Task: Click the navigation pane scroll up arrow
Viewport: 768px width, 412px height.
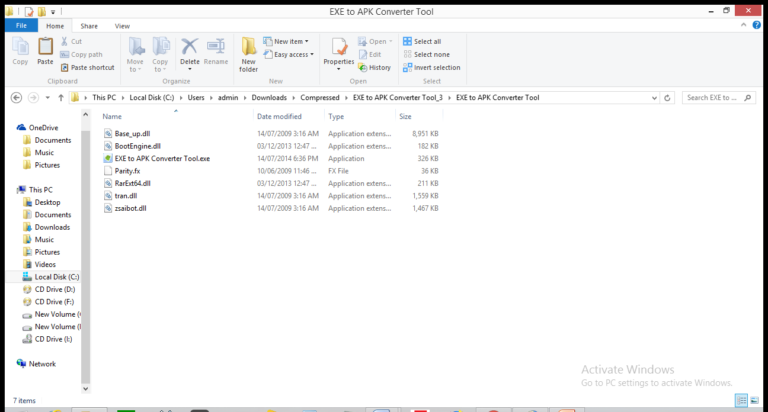Action: tap(85, 115)
